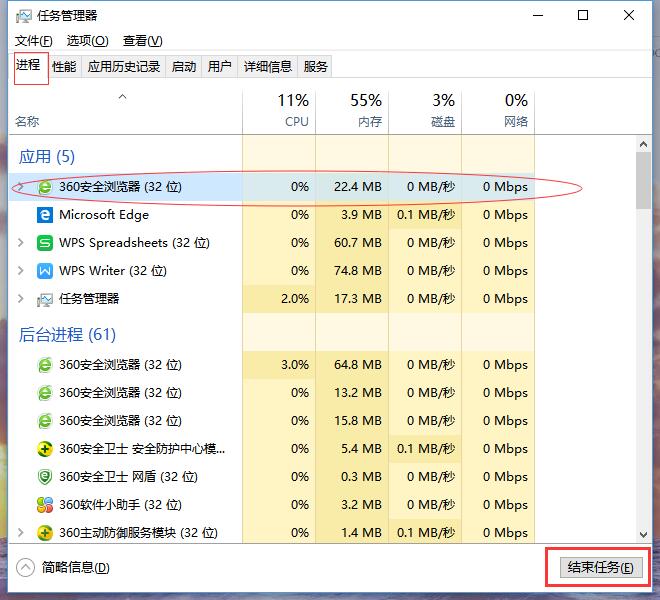The height and width of the screenshot is (600, 660).
Task: Sort by the 网络 column header
Action: pyautogui.click(x=498, y=112)
